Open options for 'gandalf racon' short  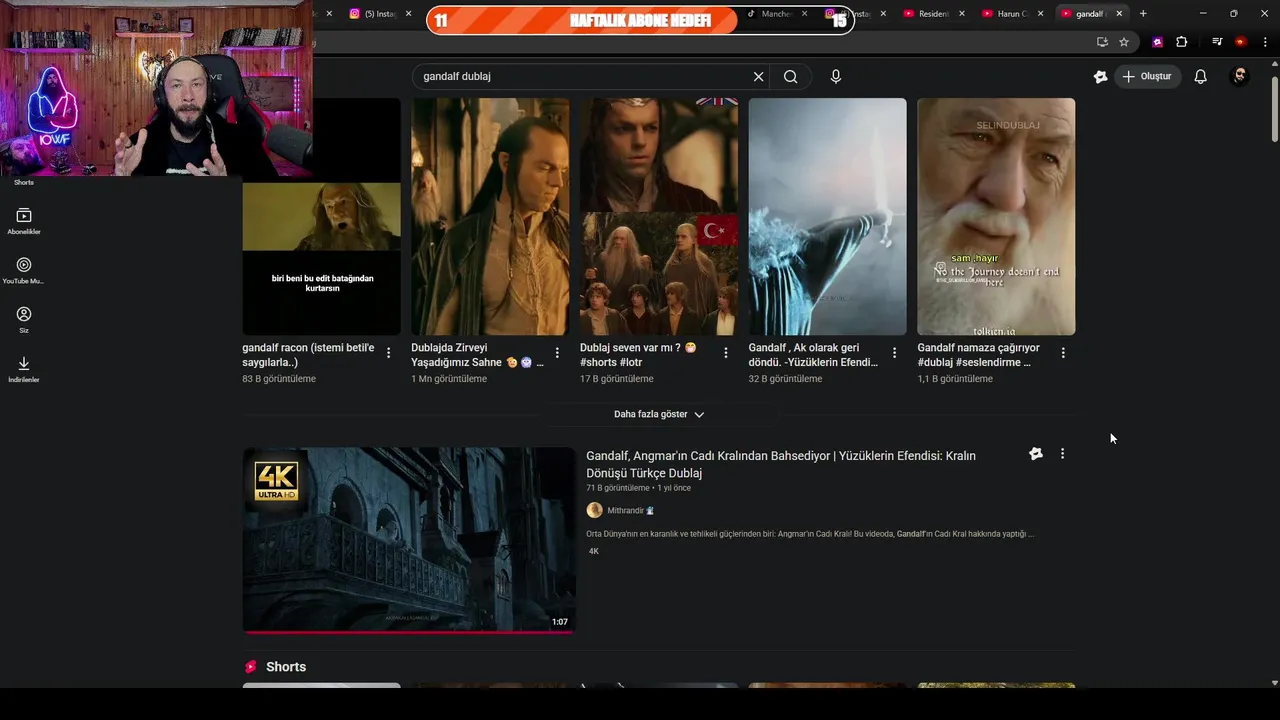click(388, 353)
